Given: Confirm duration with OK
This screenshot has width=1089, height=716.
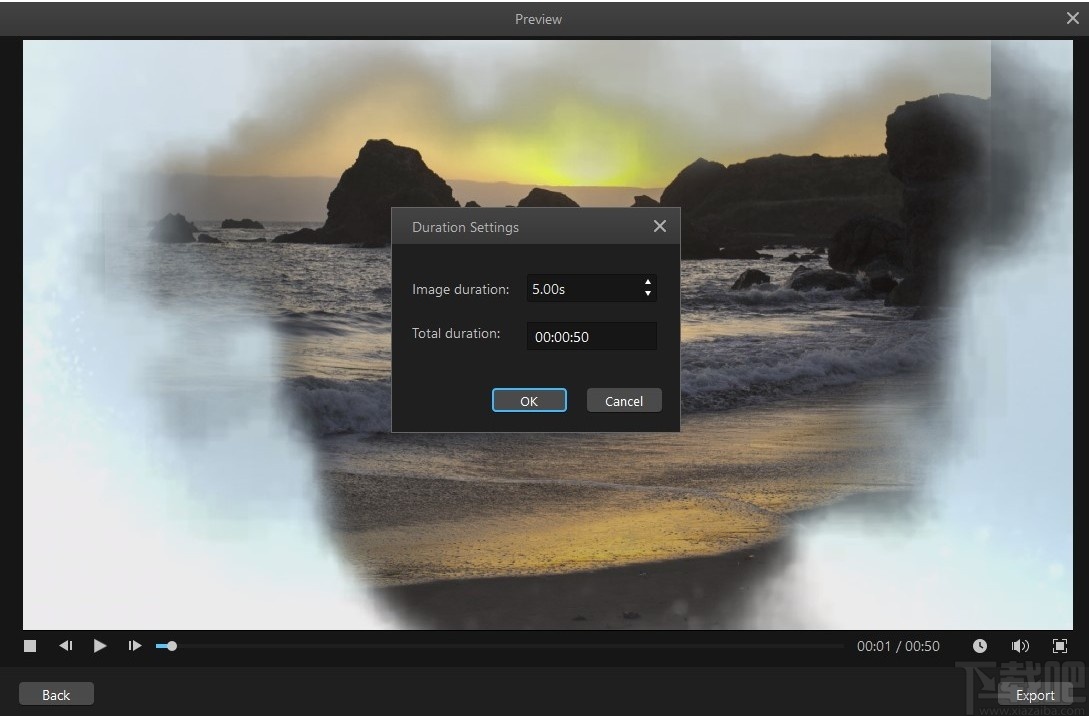Looking at the screenshot, I should [x=529, y=401].
